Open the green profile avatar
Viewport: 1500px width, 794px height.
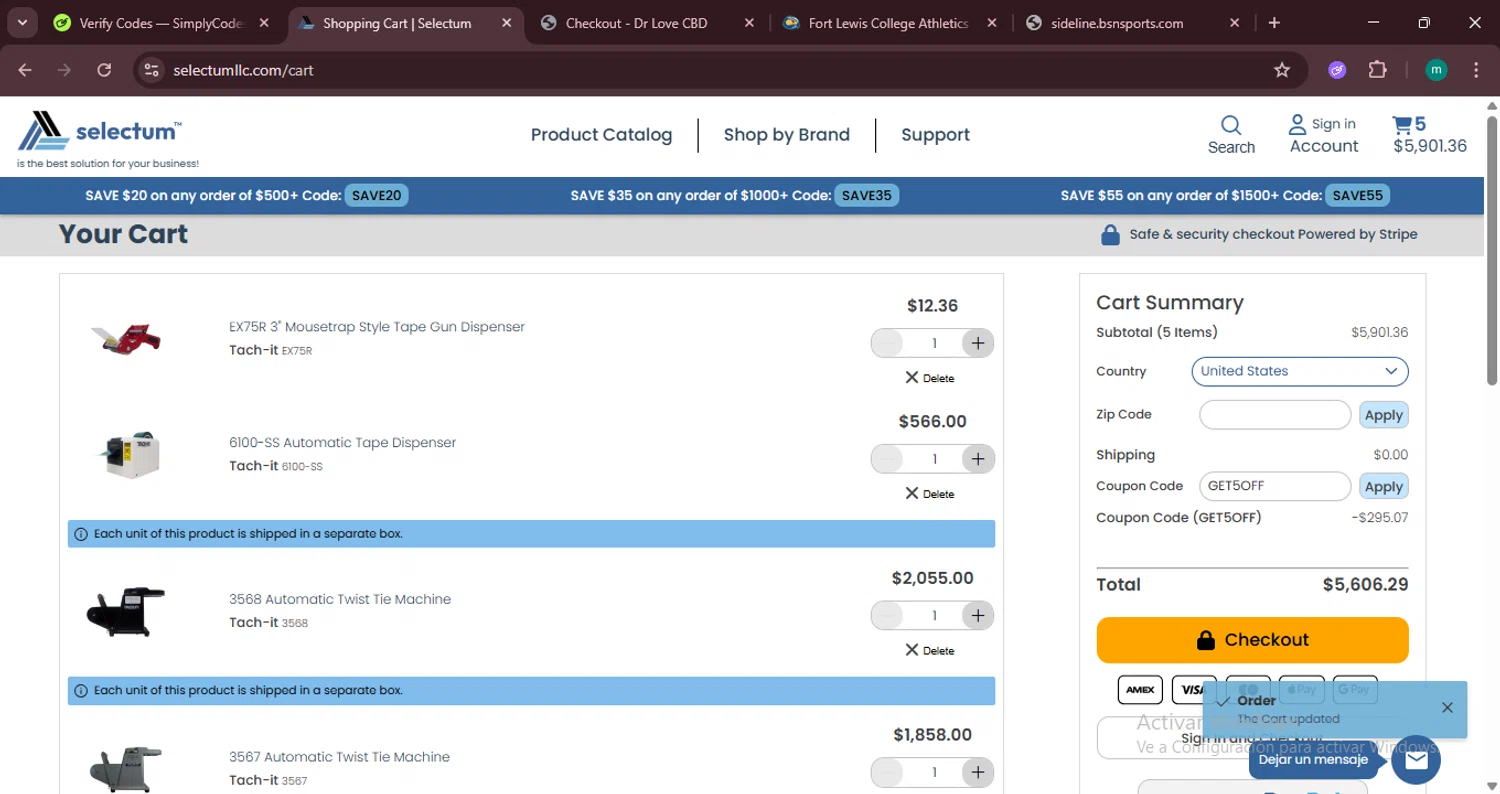point(1436,70)
